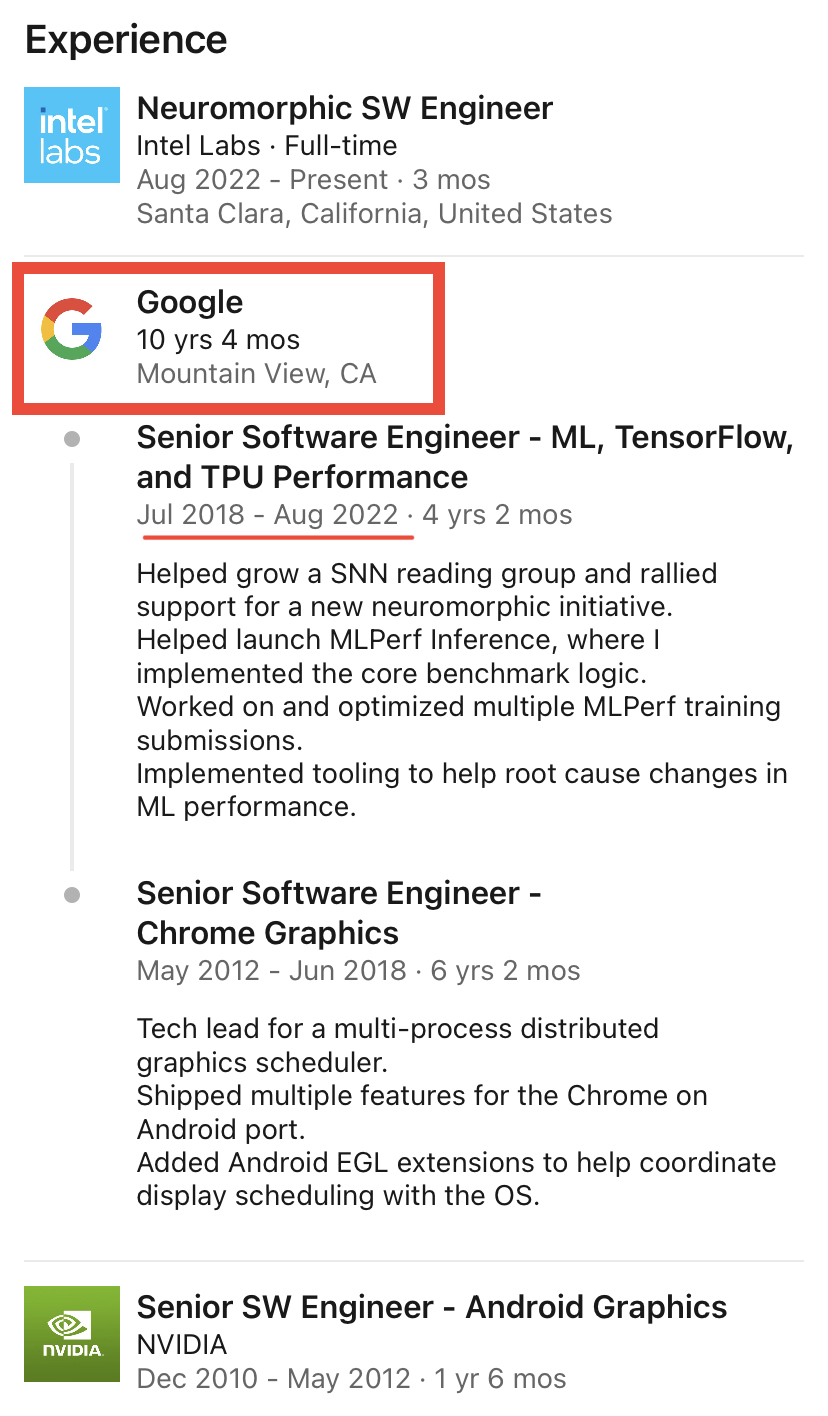Select the ML, TensorFlow, and TPU Performance title
828x1416 pixels.
(x=465, y=457)
